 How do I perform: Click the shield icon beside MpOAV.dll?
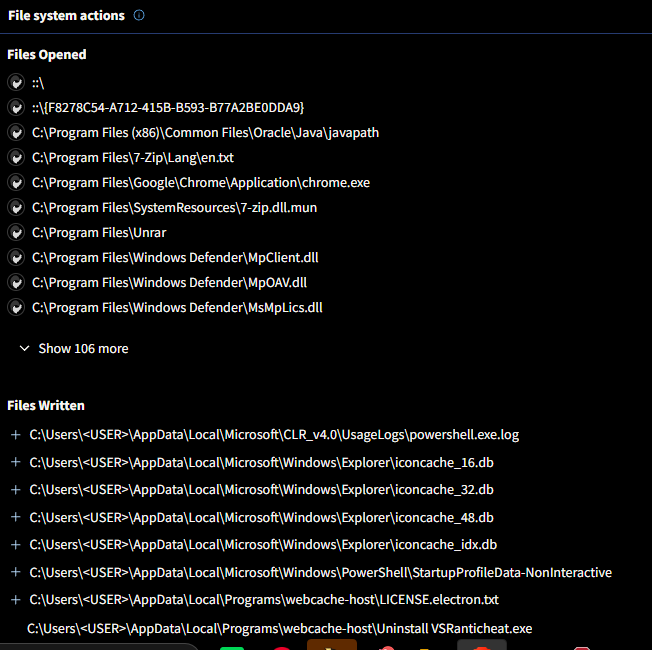pyautogui.click(x=16, y=282)
